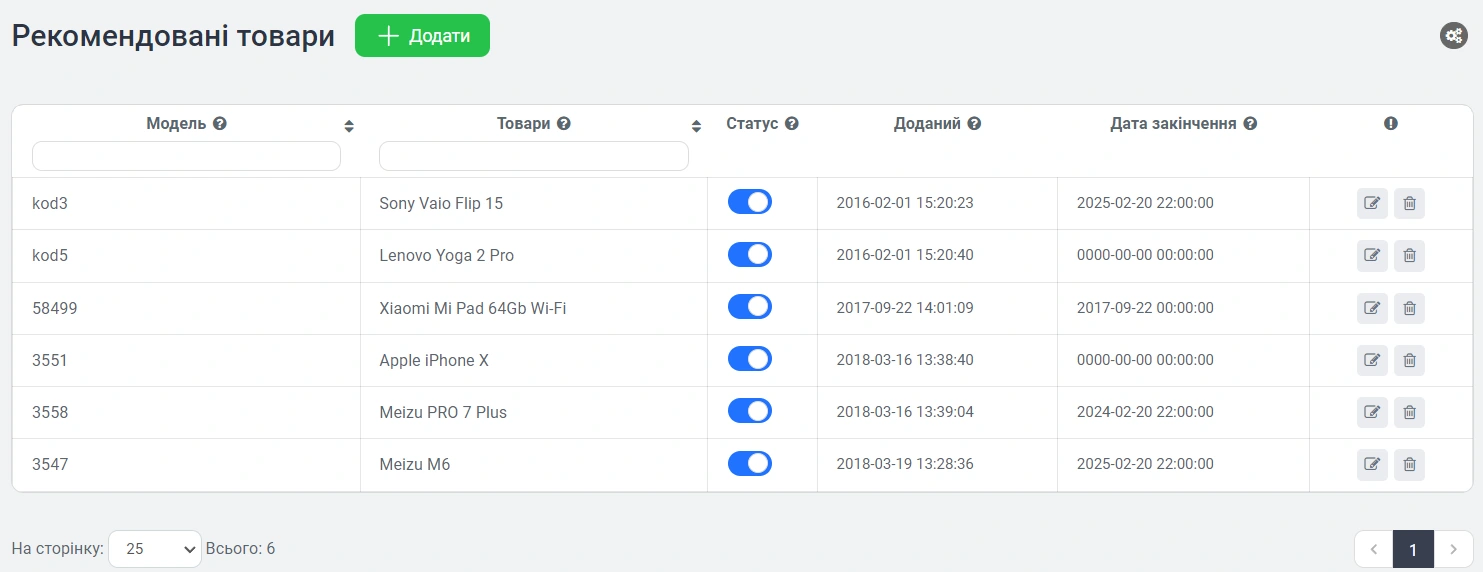Click help icon beside Дата закінчення header

tap(1250, 124)
